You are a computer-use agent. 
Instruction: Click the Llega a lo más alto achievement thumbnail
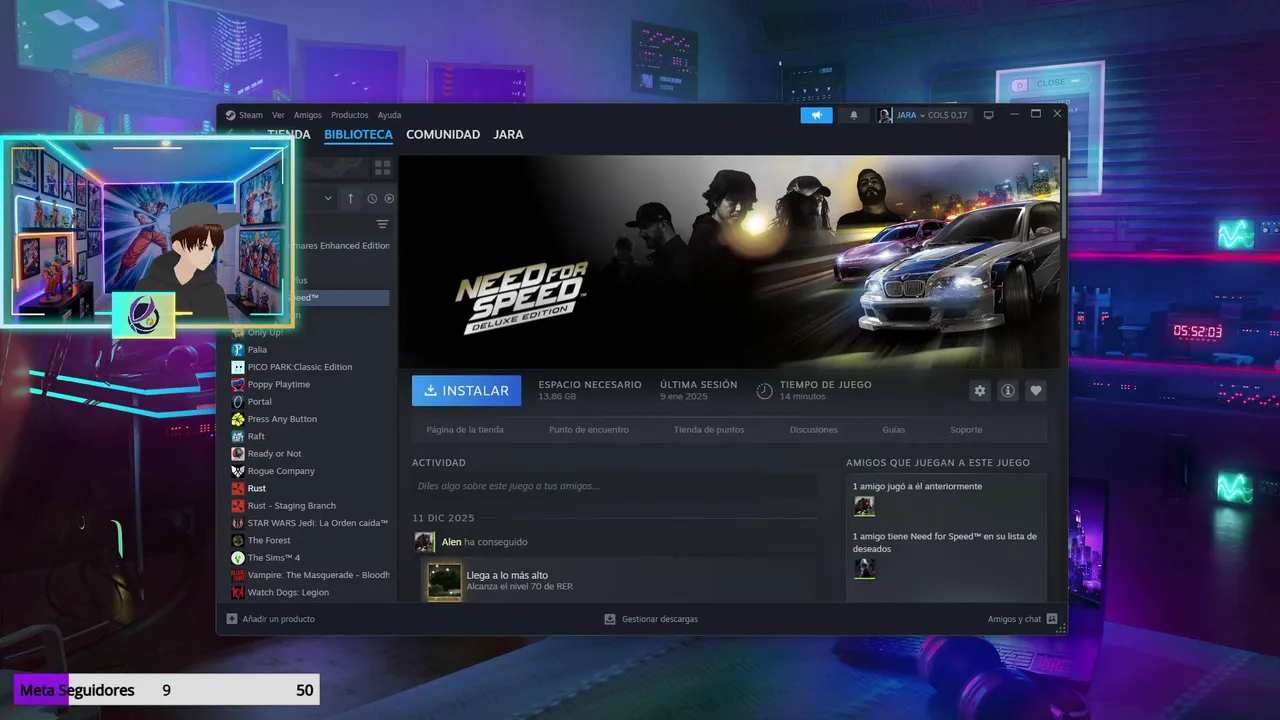click(x=445, y=581)
